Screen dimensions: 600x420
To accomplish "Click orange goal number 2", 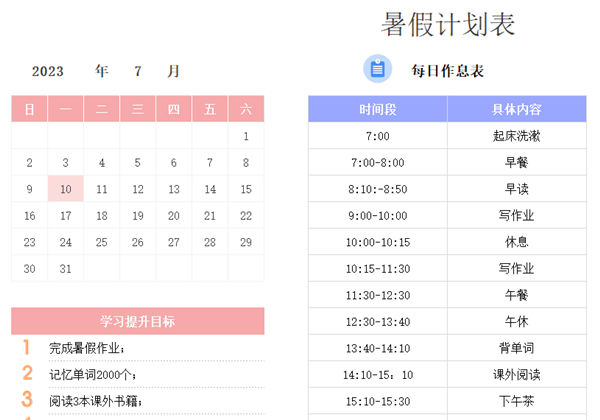I will (27, 373).
